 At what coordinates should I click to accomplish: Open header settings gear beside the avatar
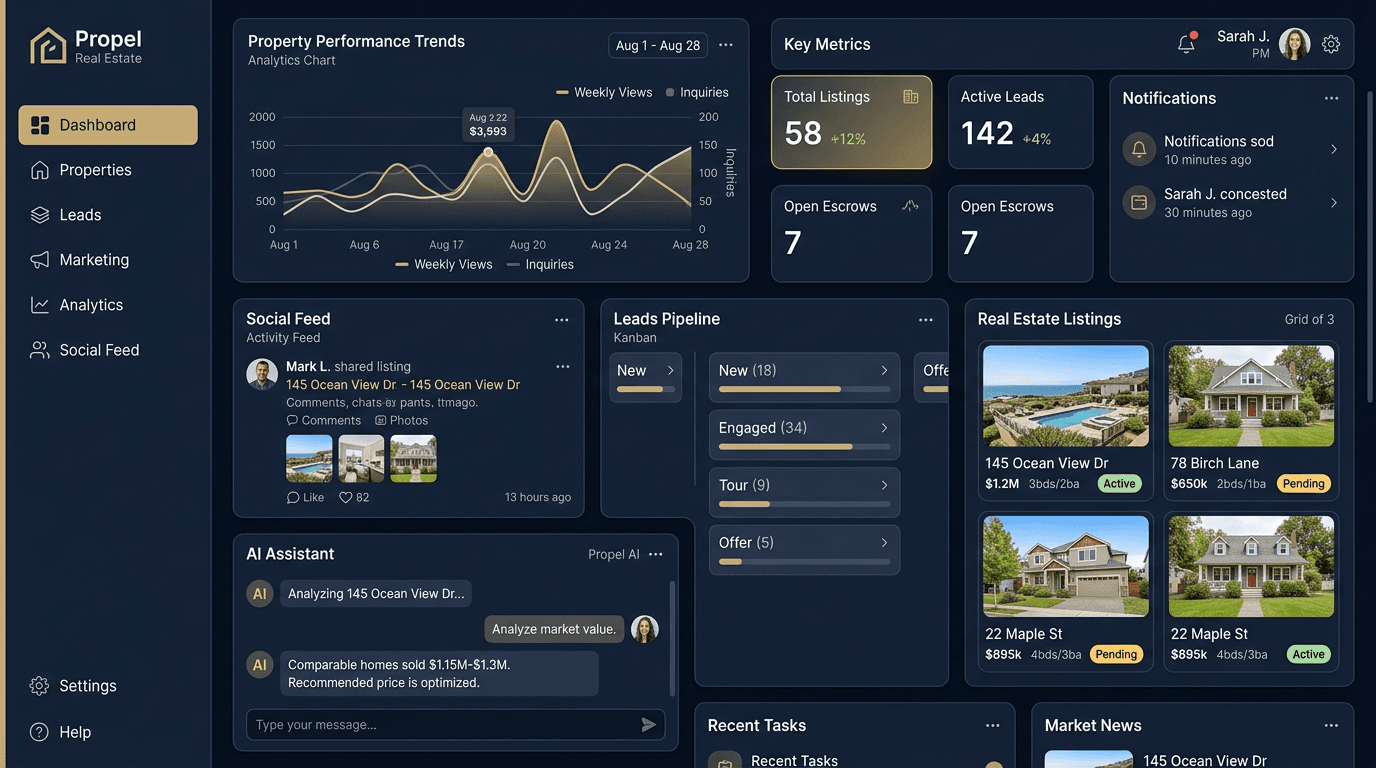(1331, 44)
